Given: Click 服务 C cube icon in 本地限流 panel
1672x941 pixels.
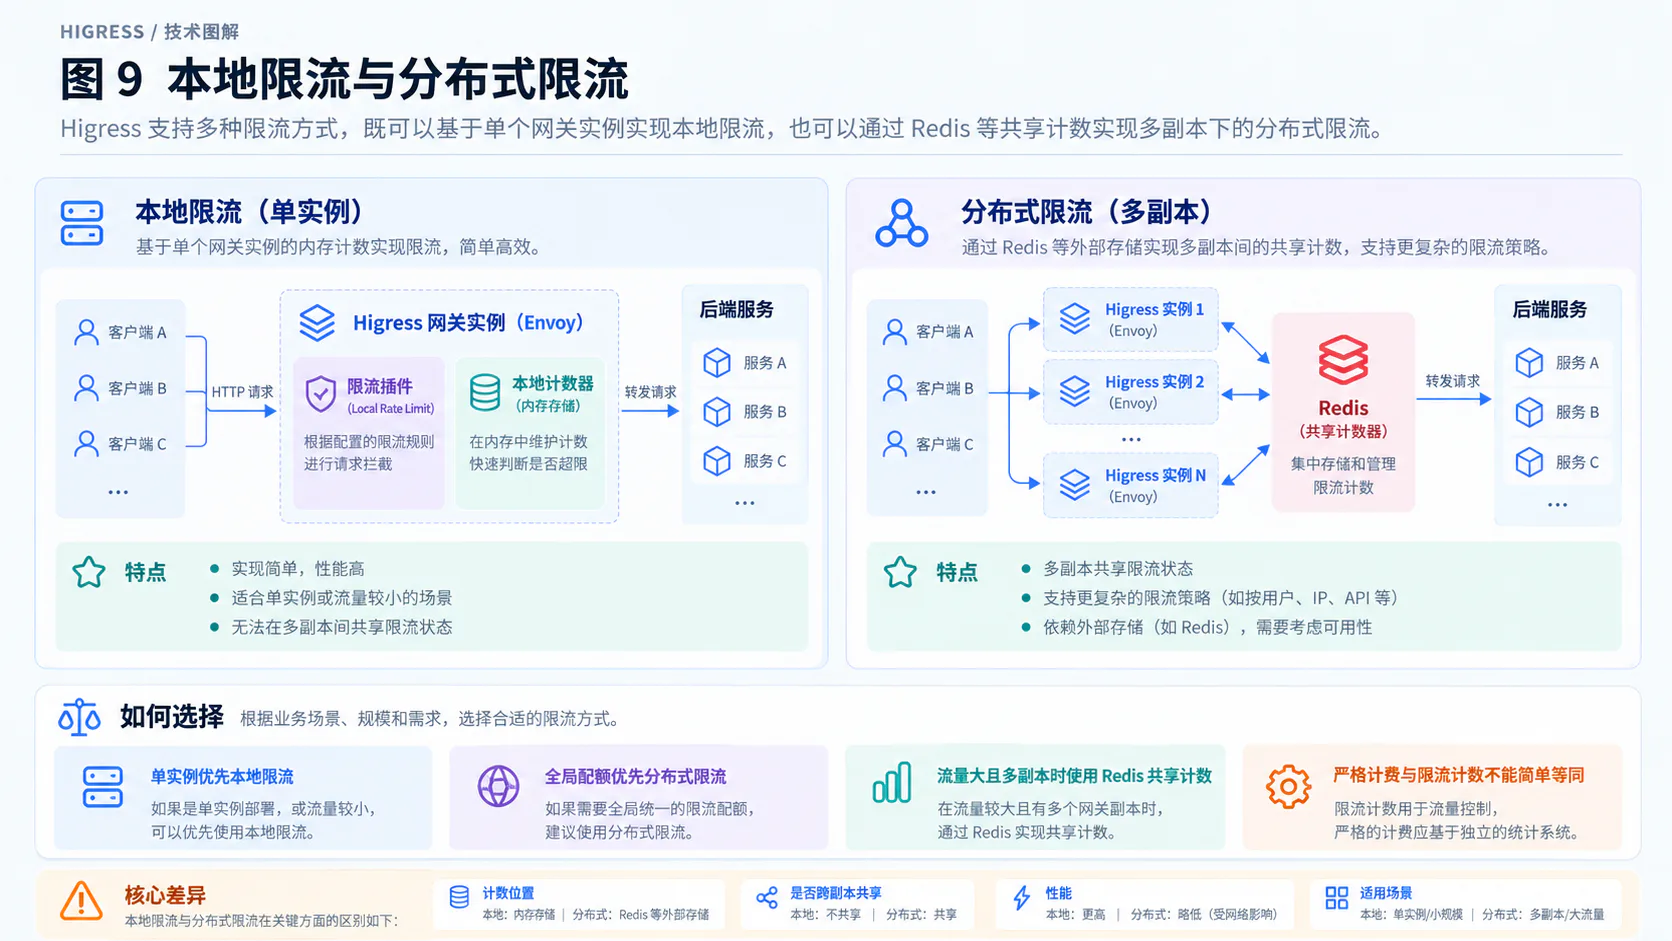Looking at the screenshot, I should pyautogui.click(x=717, y=460).
